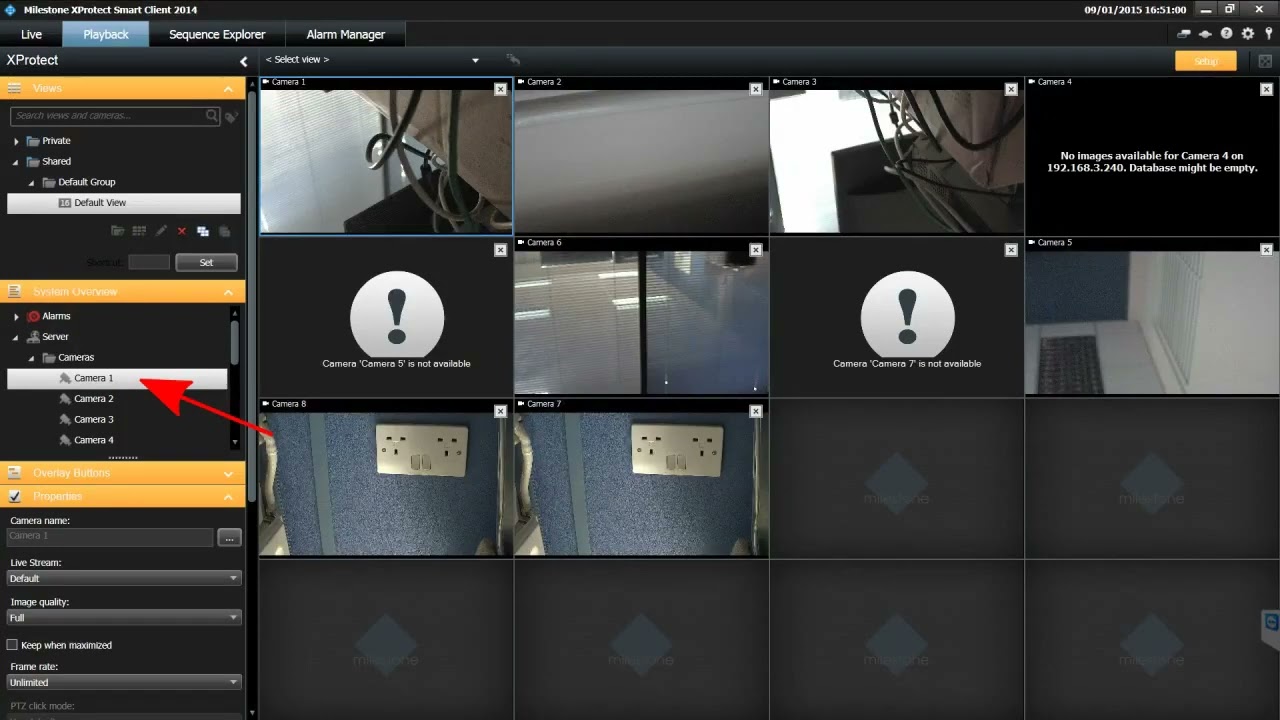This screenshot has height=720, width=1280.
Task: Create new group with folder icon under views
Action: pos(118,231)
